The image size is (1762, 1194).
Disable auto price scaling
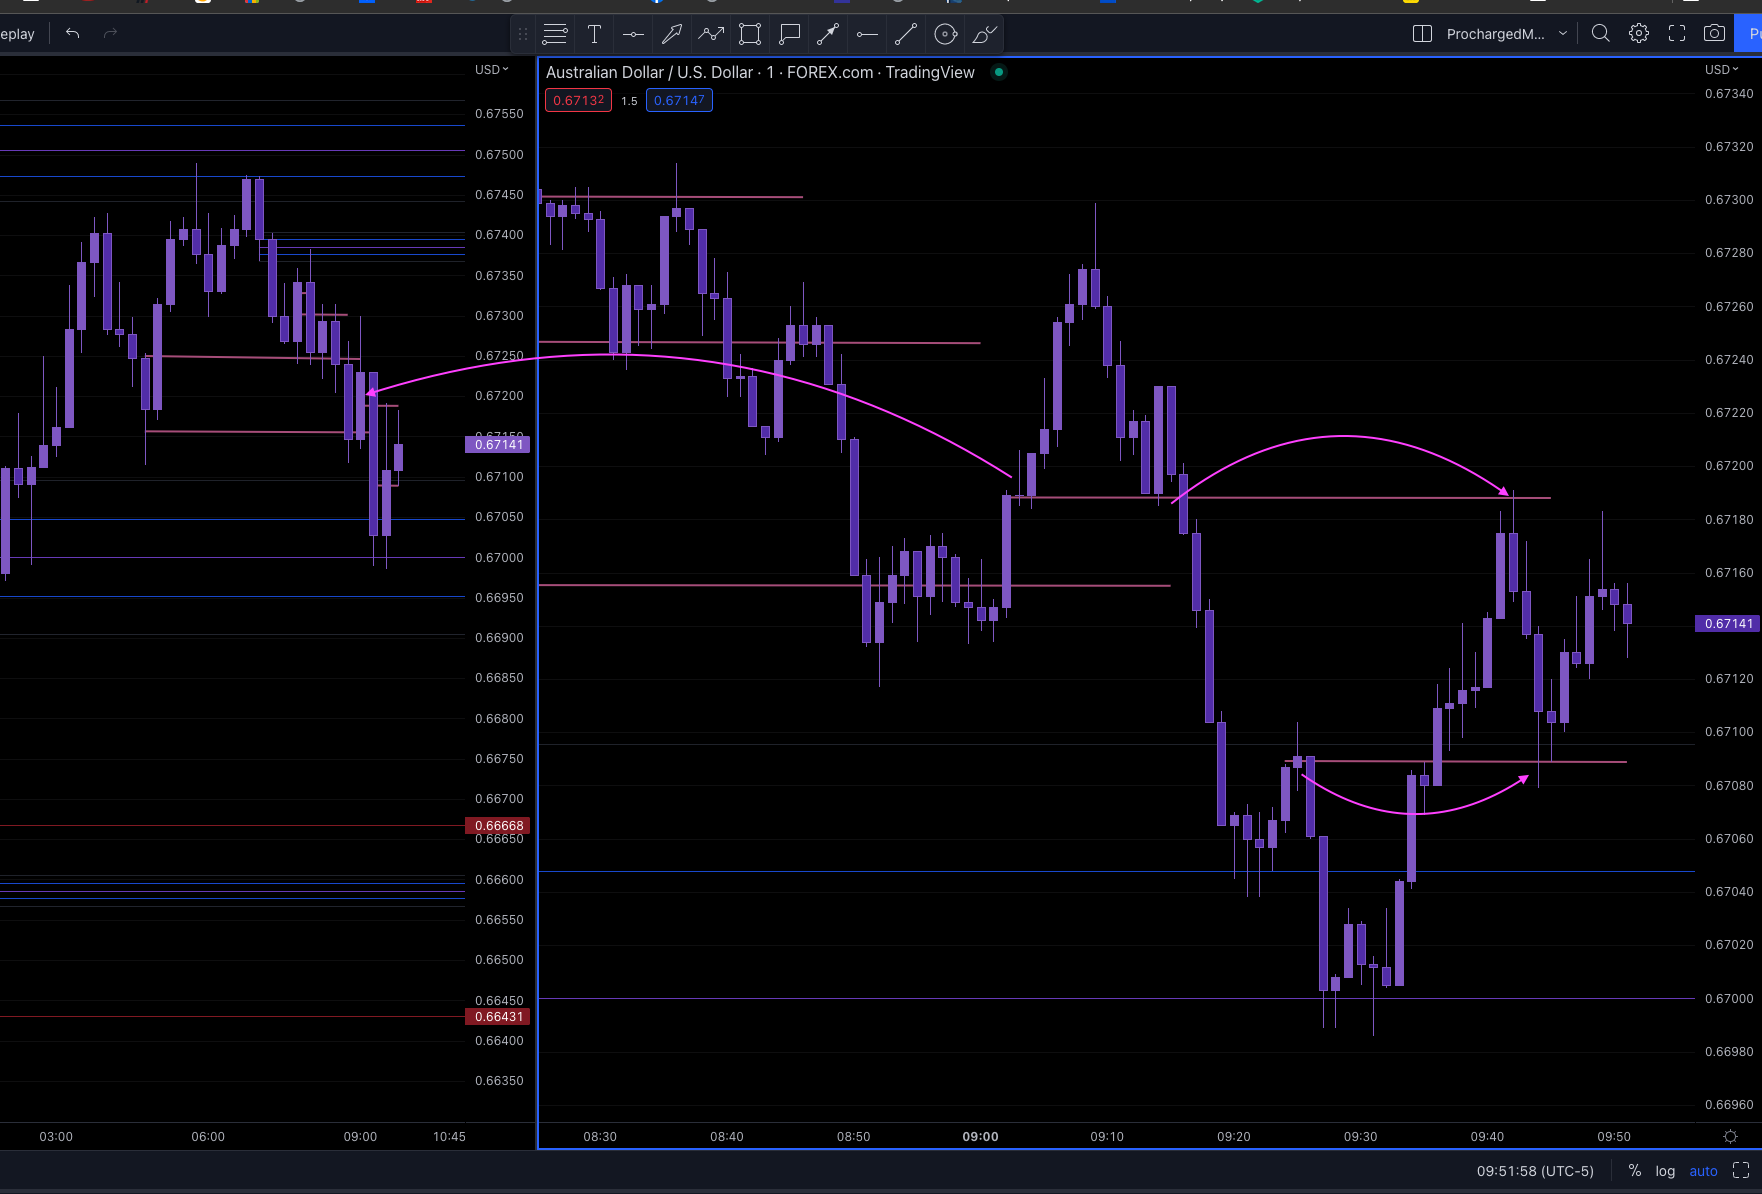(x=1703, y=1171)
